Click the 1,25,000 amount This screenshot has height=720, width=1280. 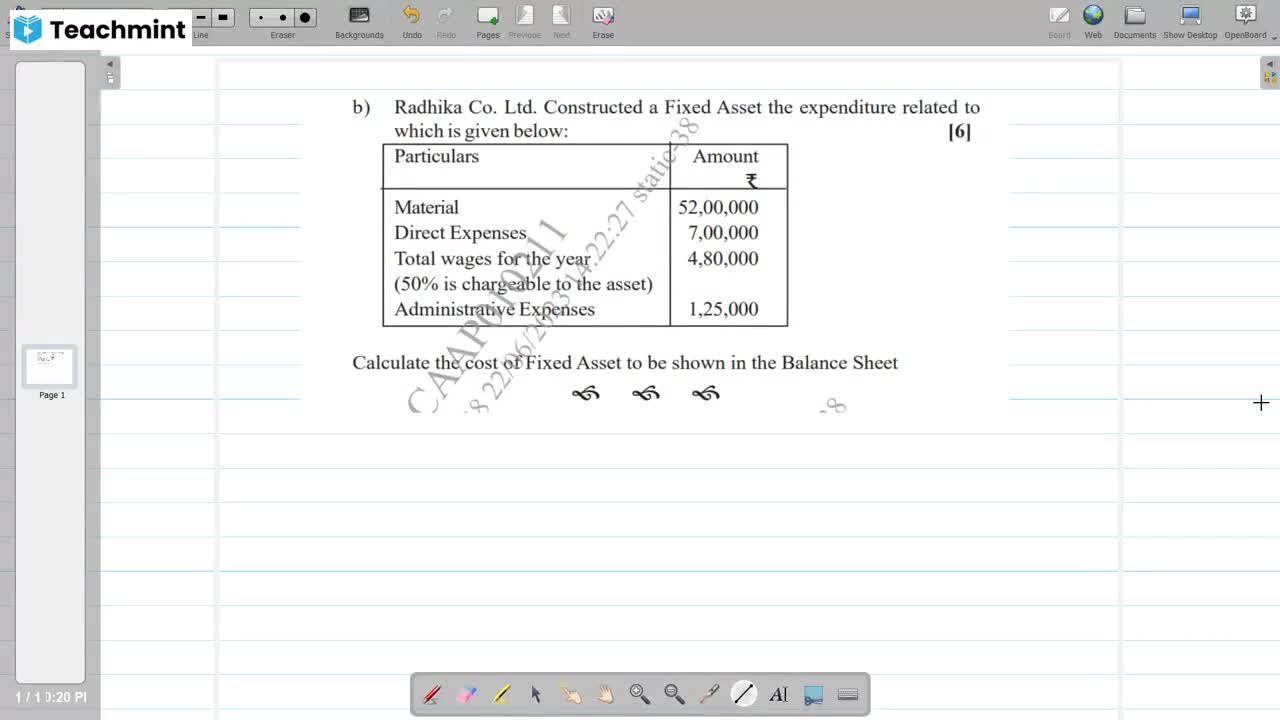pos(723,309)
